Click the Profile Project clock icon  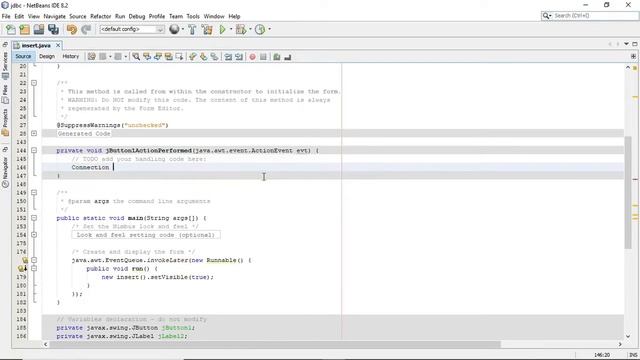tap(260, 29)
